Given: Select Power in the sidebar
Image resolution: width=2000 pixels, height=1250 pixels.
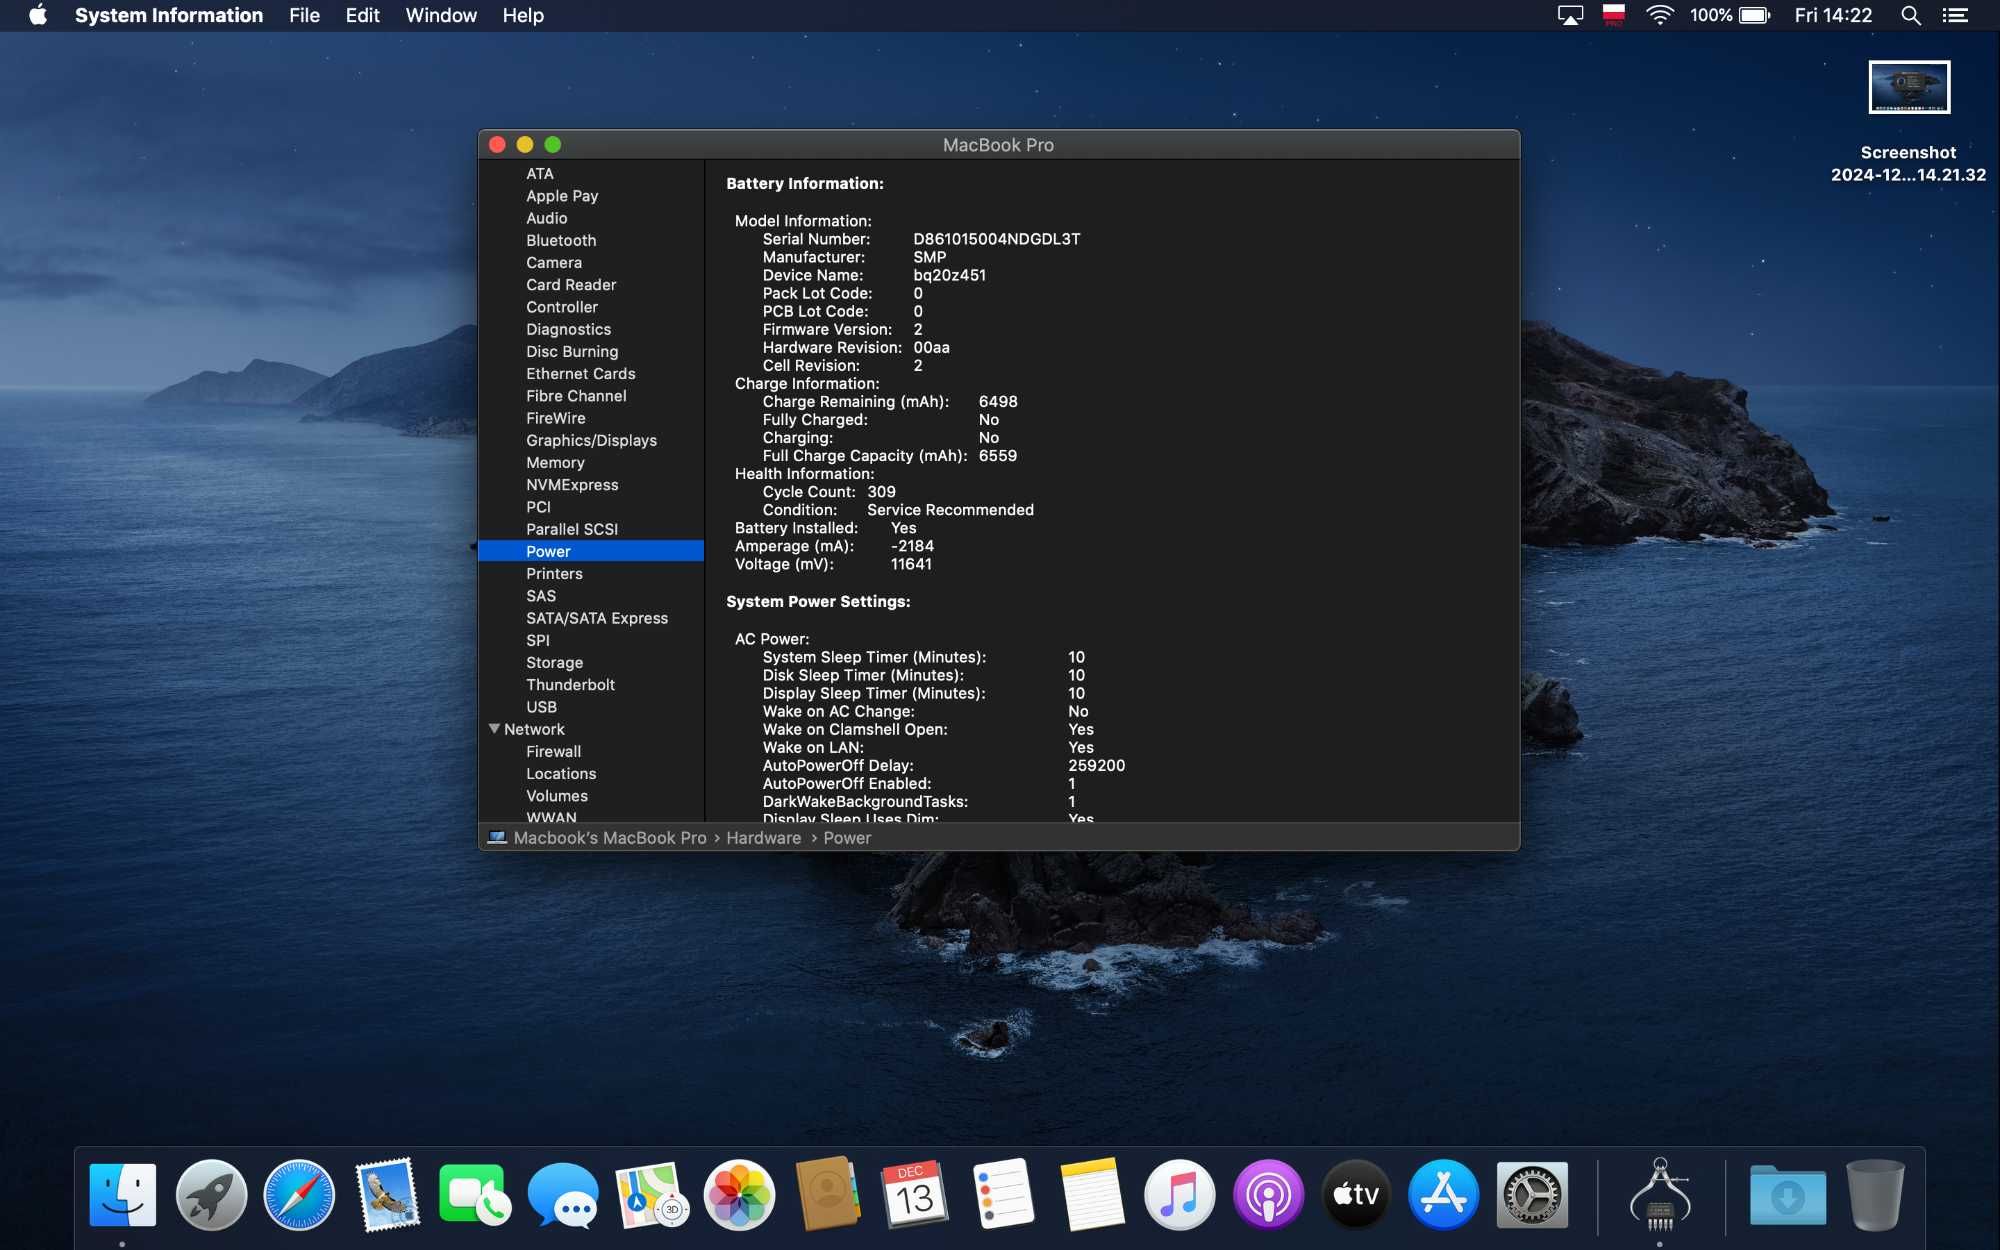Looking at the screenshot, I should 591,551.
